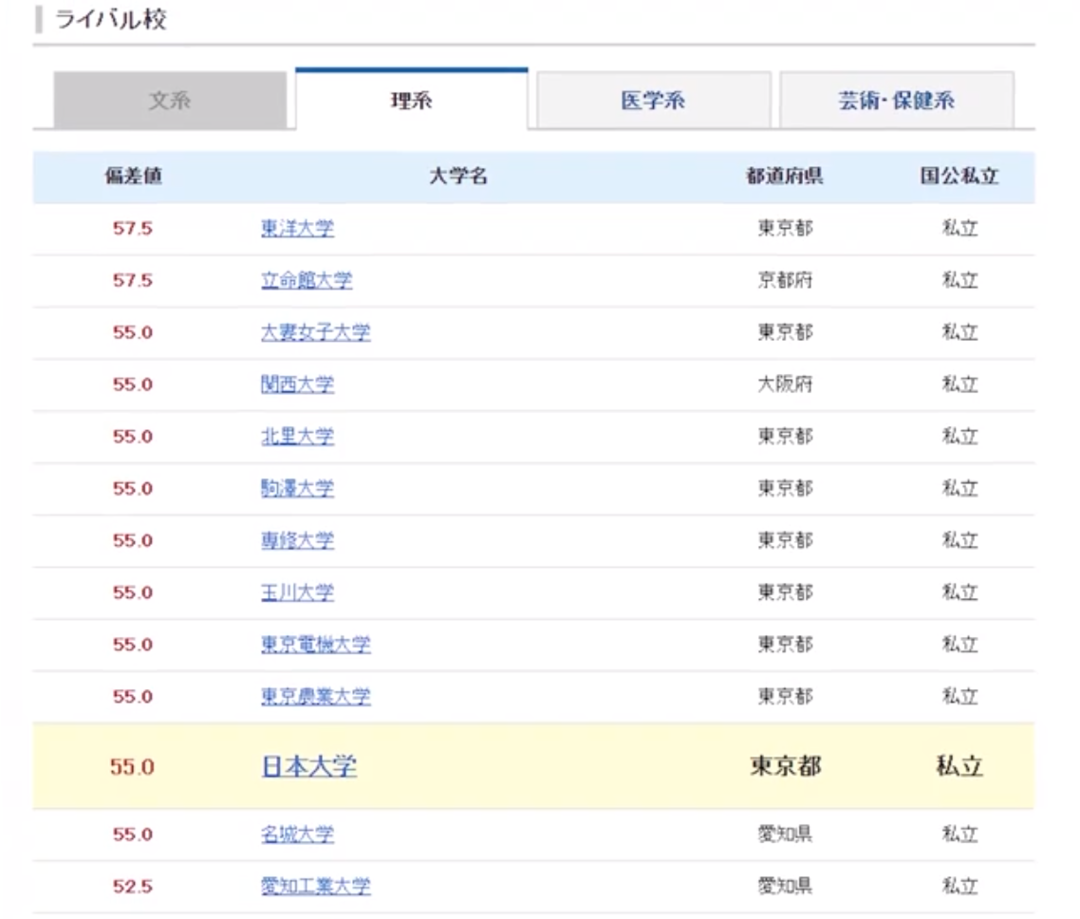1080x919 pixels.
Task: Open the 芸術・保健系 tab
Action: pos(896,101)
